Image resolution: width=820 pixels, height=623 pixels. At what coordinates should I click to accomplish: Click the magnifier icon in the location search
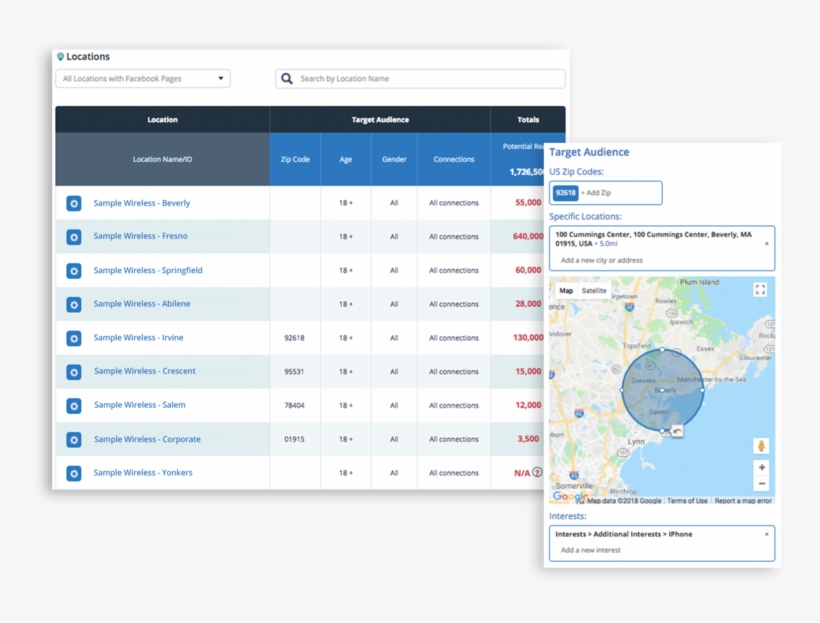[x=287, y=79]
